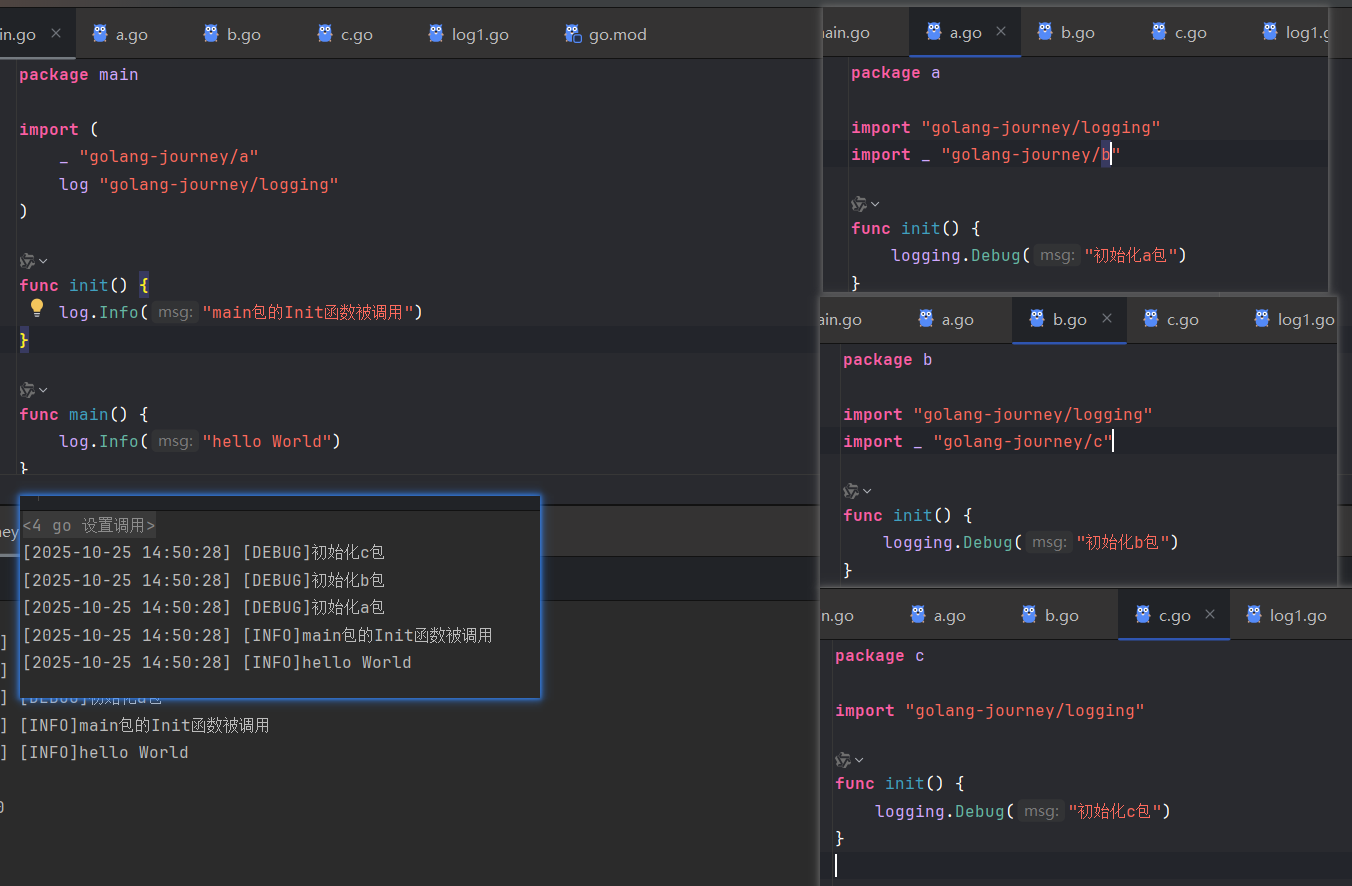The width and height of the screenshot is (1352, 886).
Task: Open the chevron dropdown above init in package c
Action: coord(859,760)
